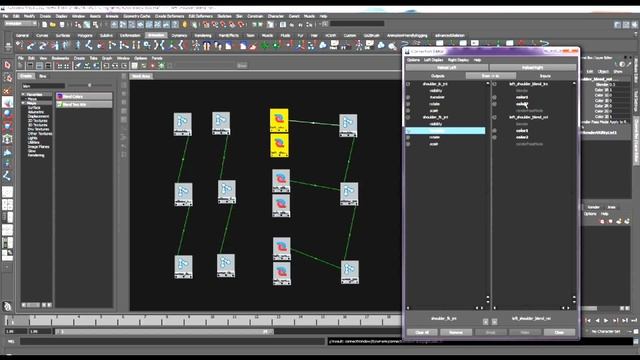Click Play forwards button
The image size is (640, 360).
606,321
